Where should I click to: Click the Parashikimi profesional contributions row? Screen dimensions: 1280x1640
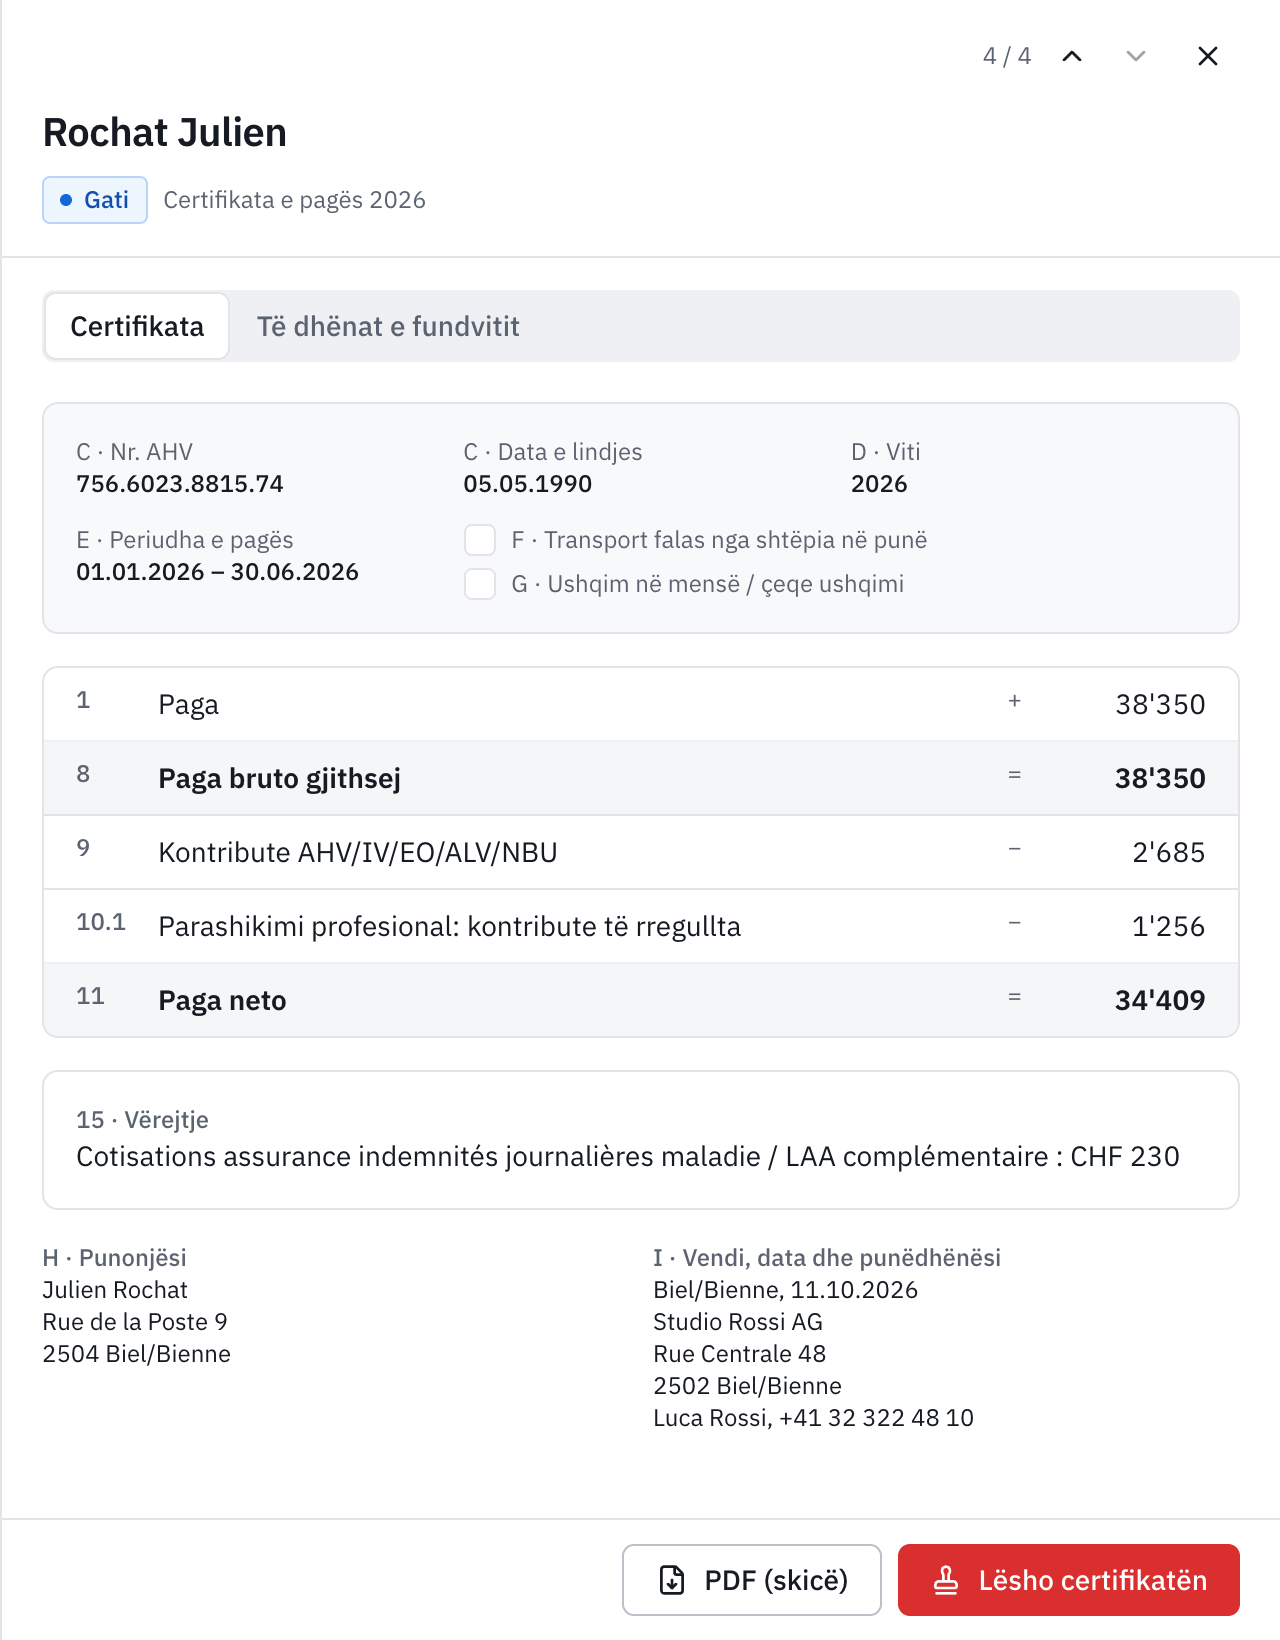pyautogui.click(x=641, y=926)
